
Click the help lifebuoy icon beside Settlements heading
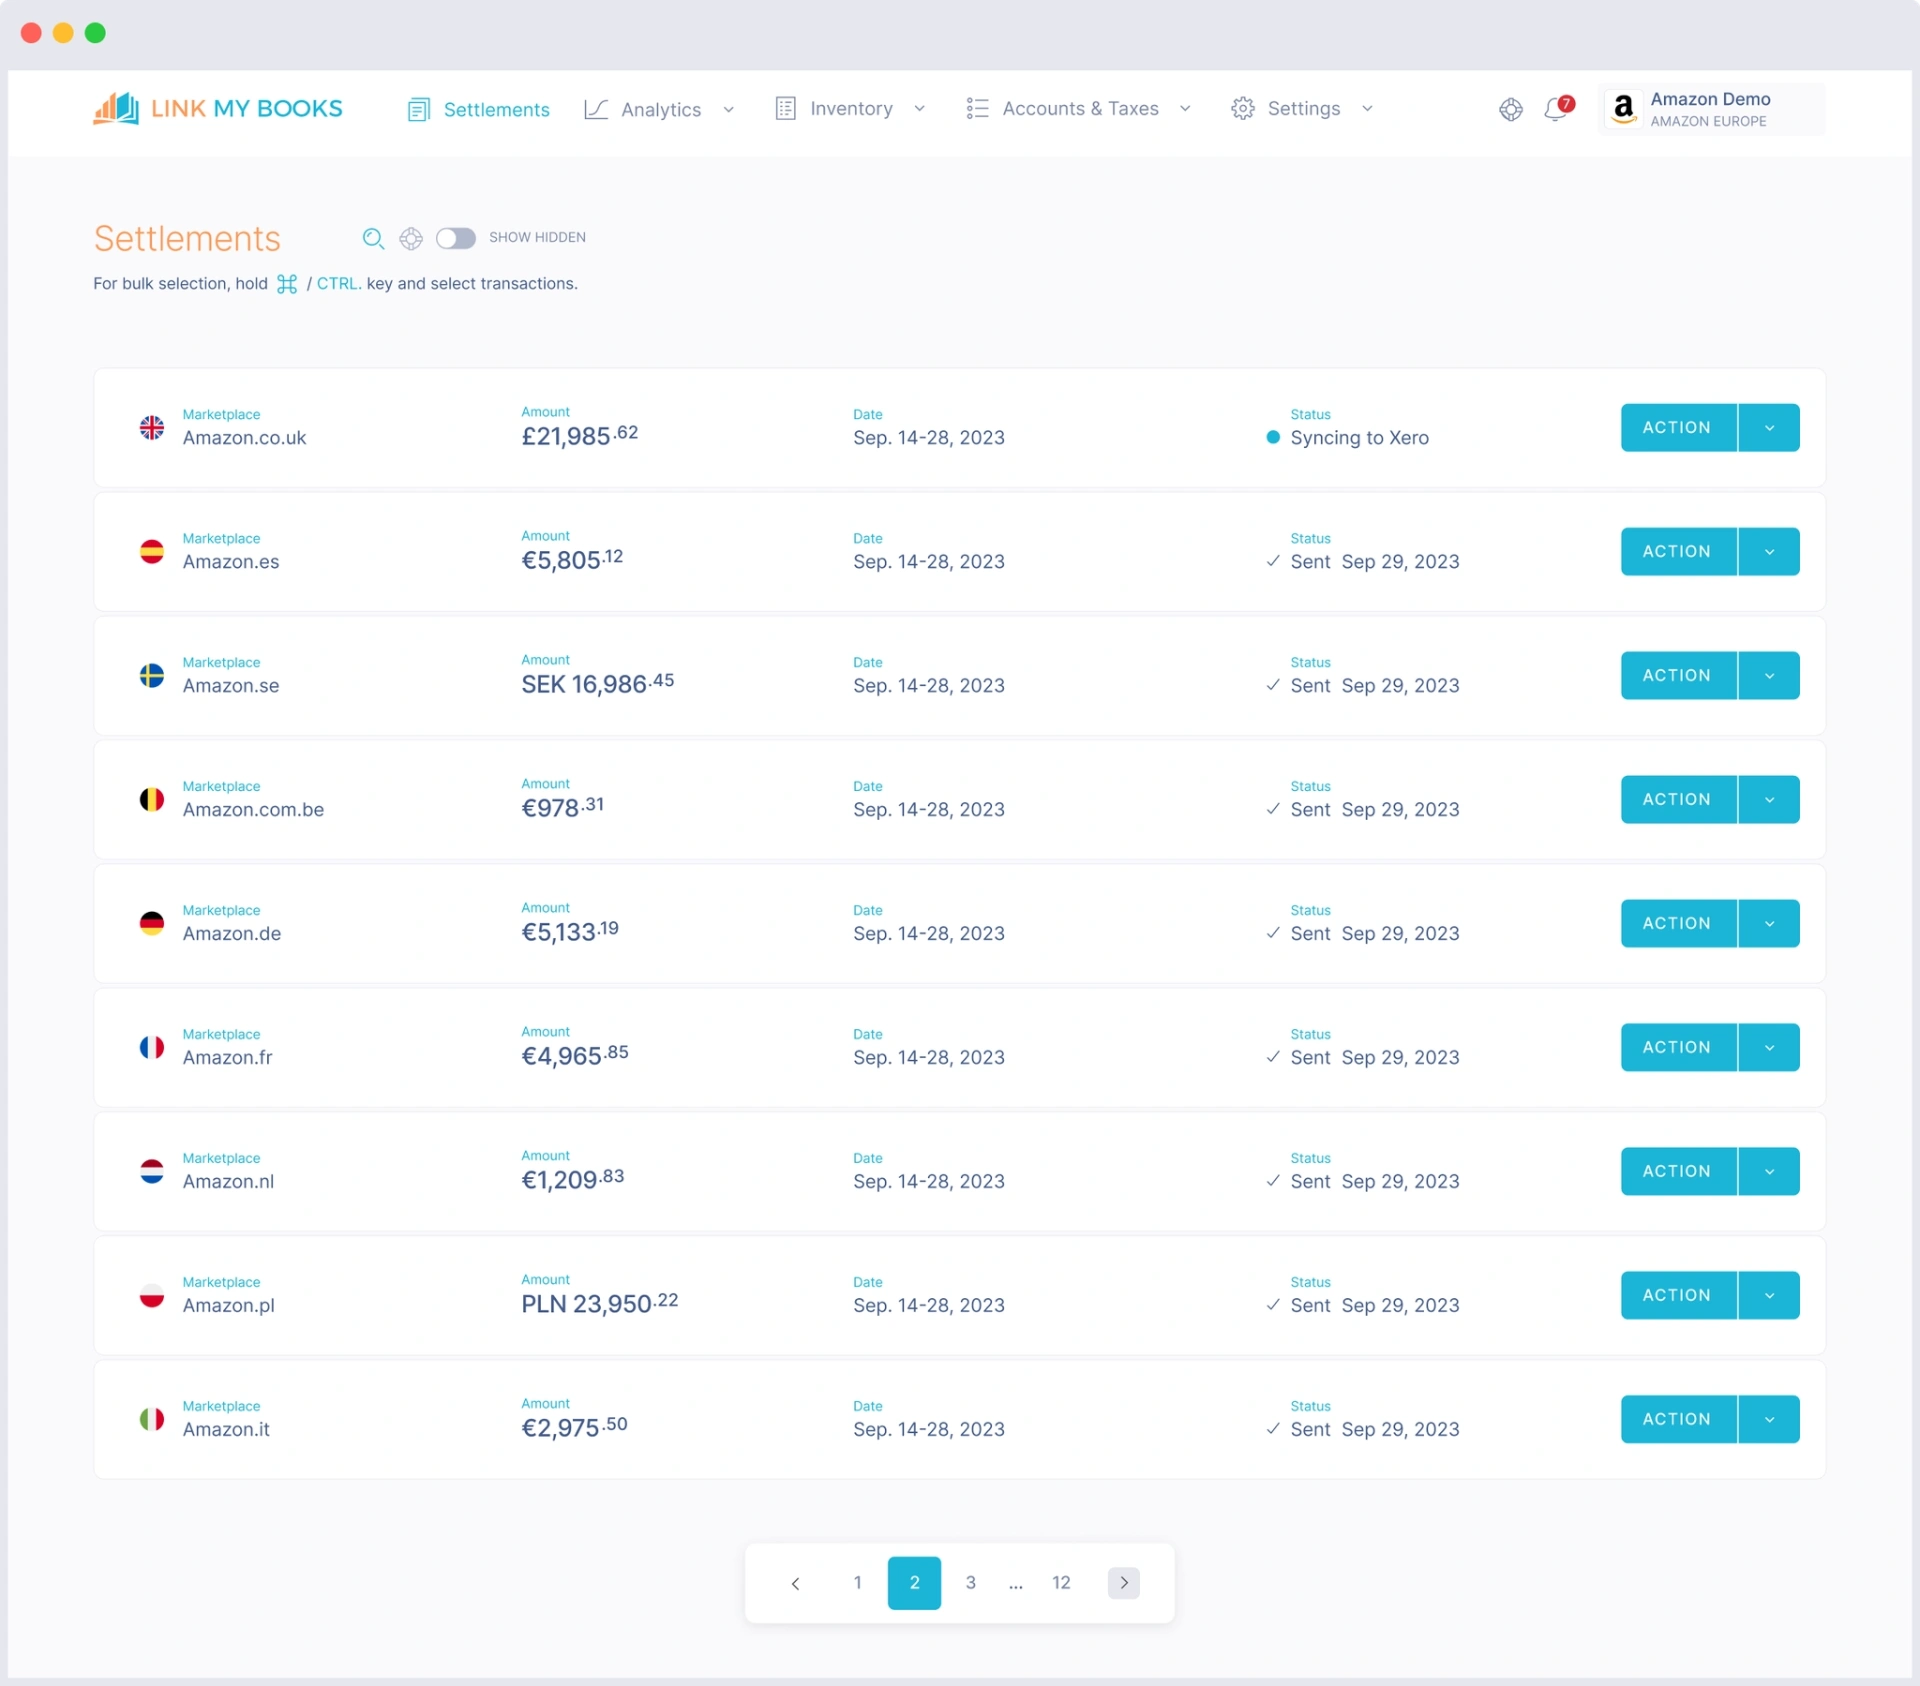tap(411, 238)
